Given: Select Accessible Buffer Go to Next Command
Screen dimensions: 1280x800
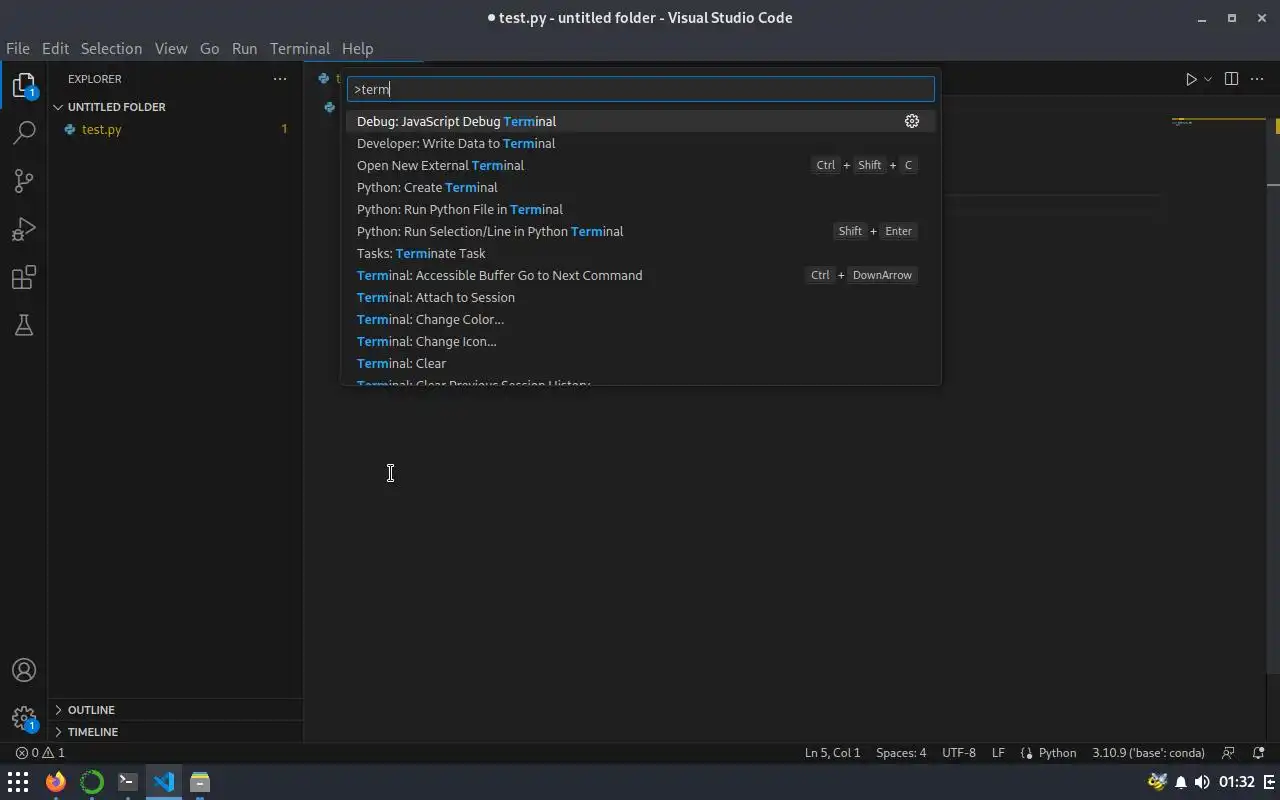Looking at the screenshot, I should click(x=640, y=275).
